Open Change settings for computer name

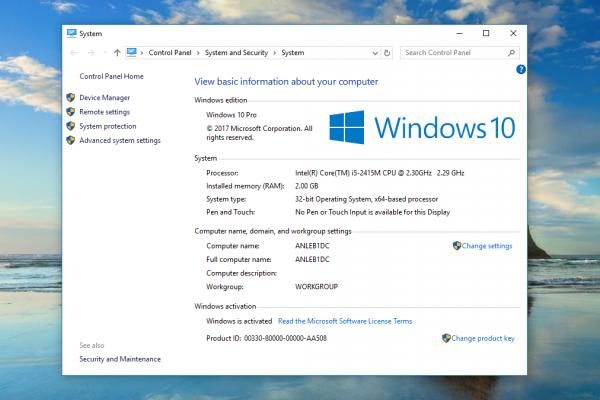click(487, 246)
